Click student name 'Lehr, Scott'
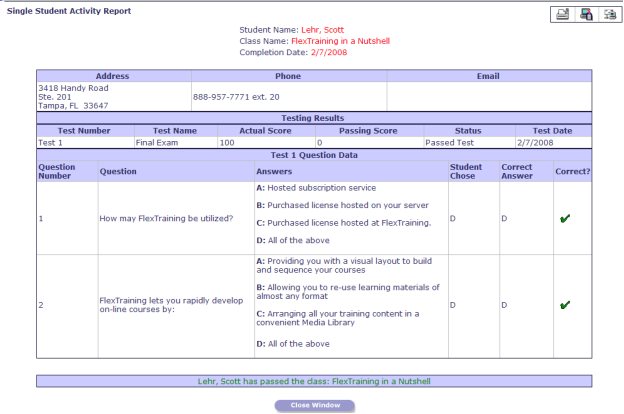The height and width of the screenshot is (414, 624). [x=322, y=30]
